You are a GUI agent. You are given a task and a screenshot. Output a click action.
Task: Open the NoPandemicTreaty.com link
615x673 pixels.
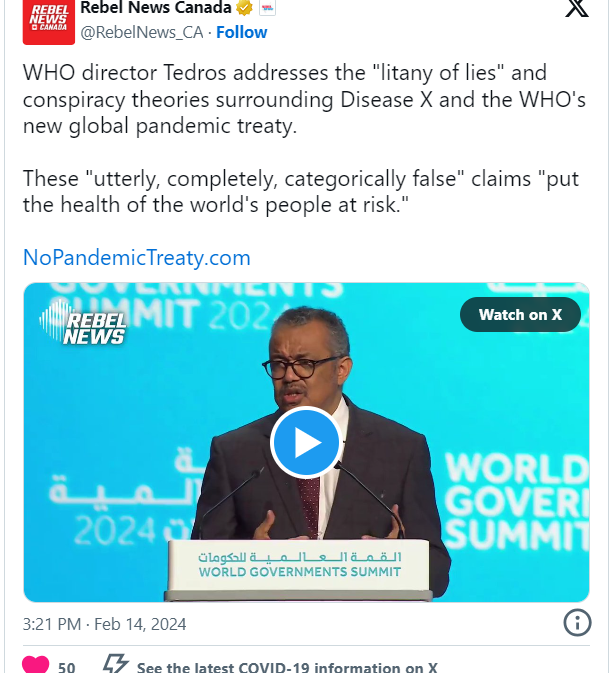click(x=136, y=258)
